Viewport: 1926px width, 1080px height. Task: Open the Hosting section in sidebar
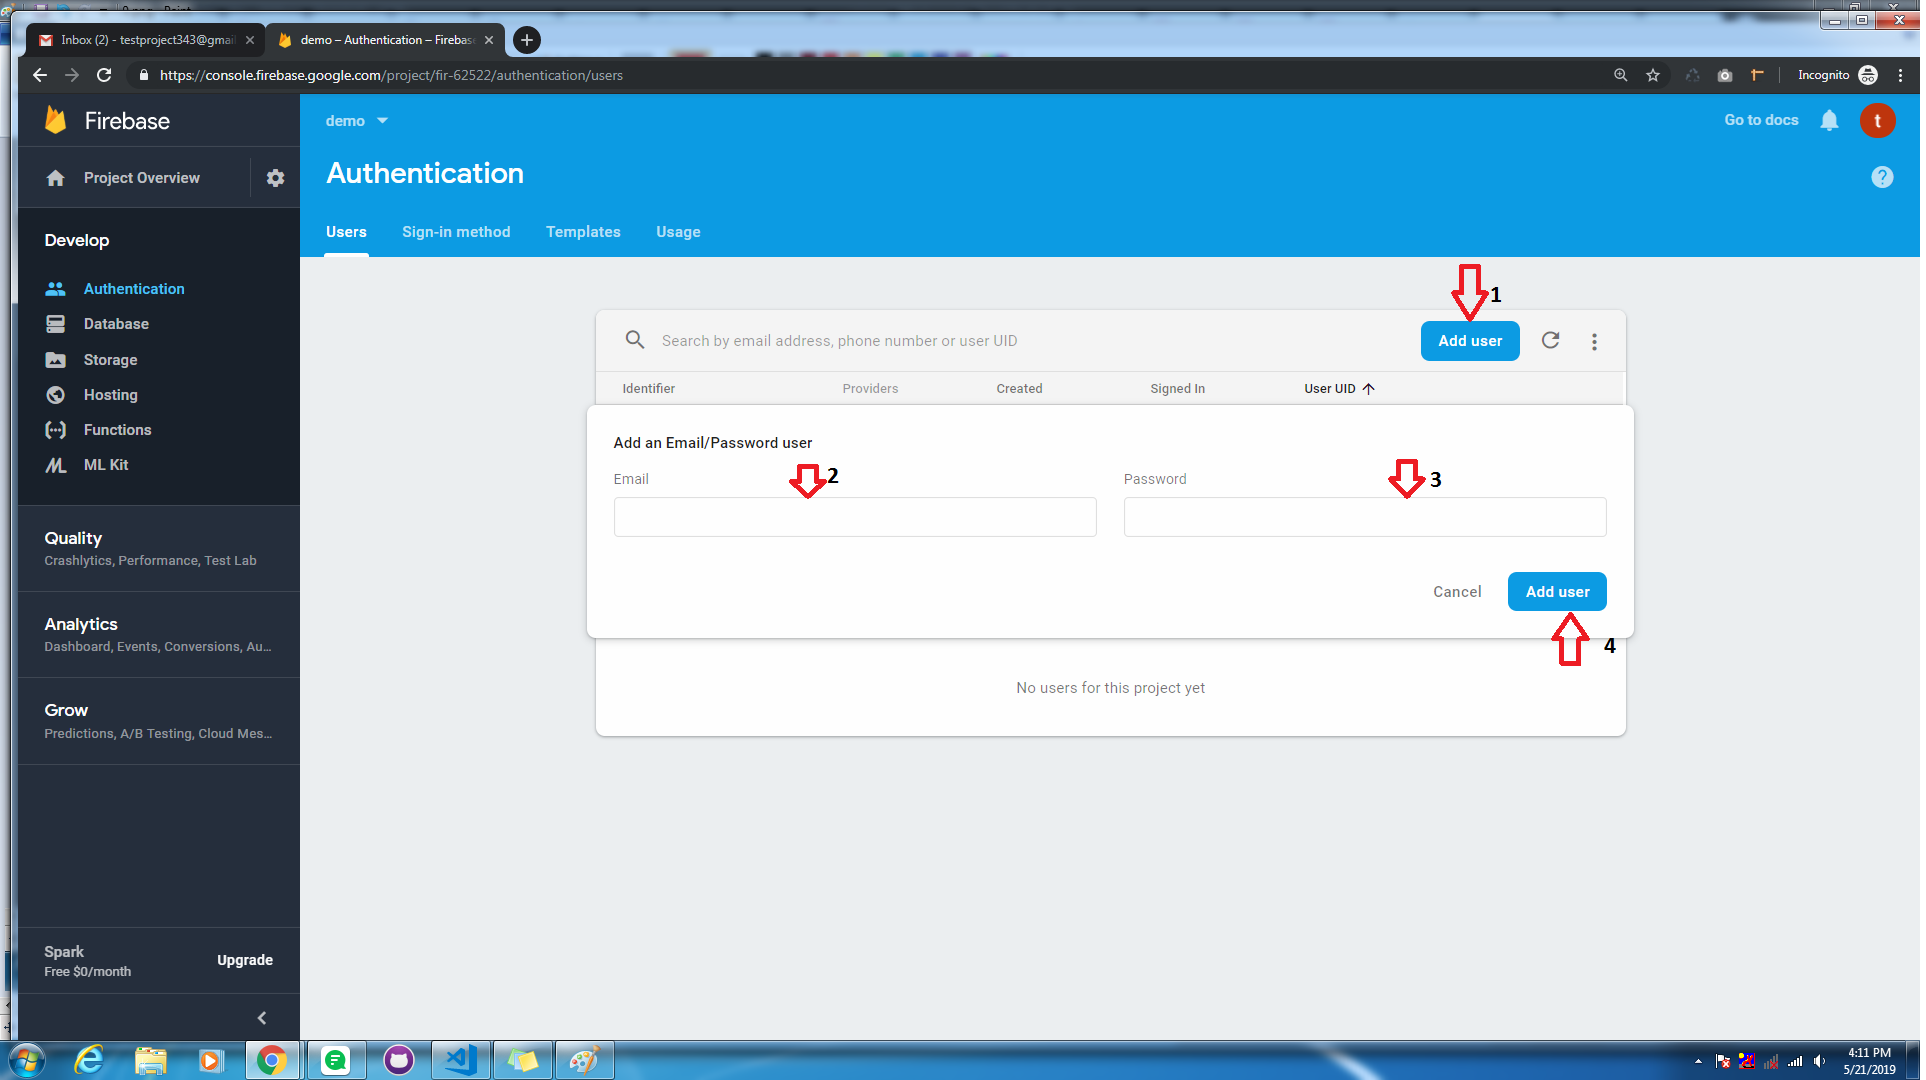coord(110,395)
